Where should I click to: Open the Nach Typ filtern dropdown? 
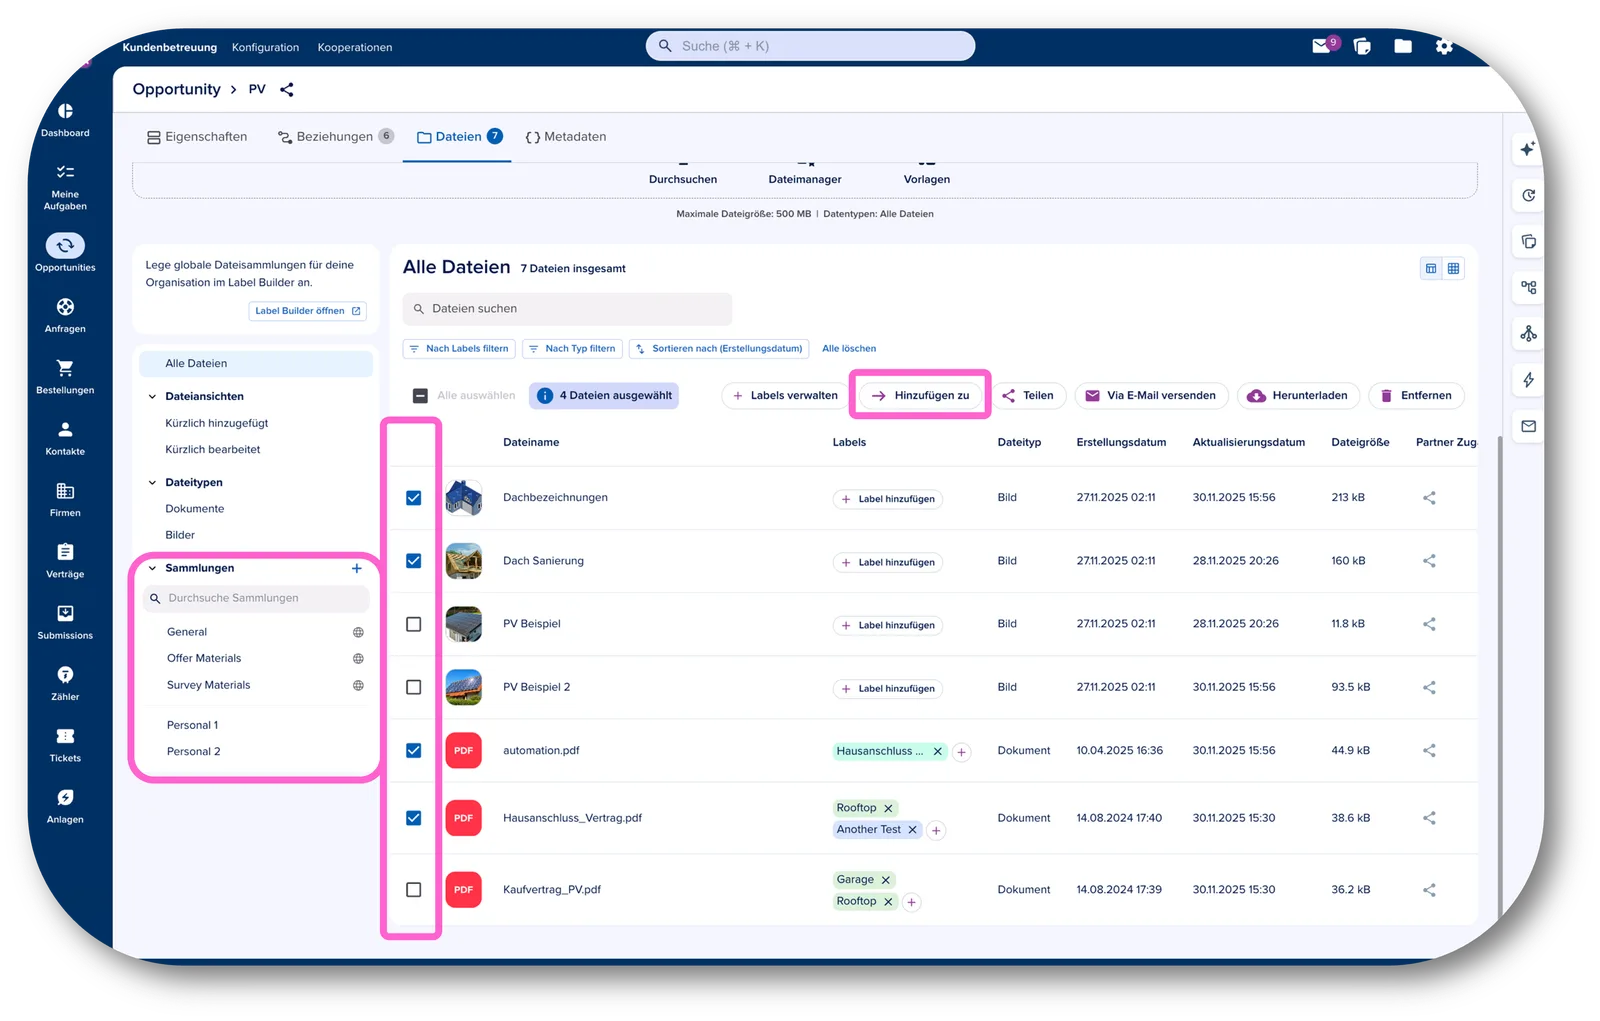pyautogui.click(x=572, y=349)
